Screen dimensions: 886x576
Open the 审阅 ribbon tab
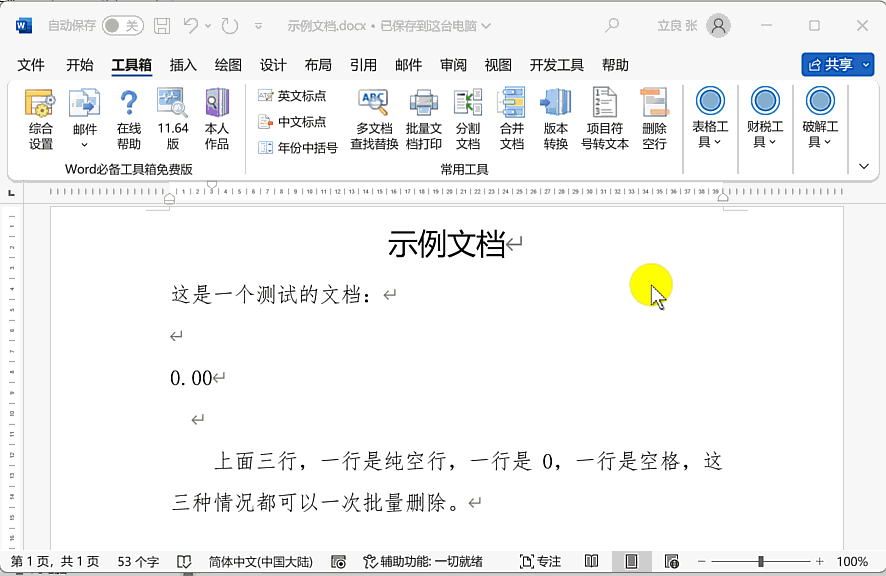click(453, 65)
